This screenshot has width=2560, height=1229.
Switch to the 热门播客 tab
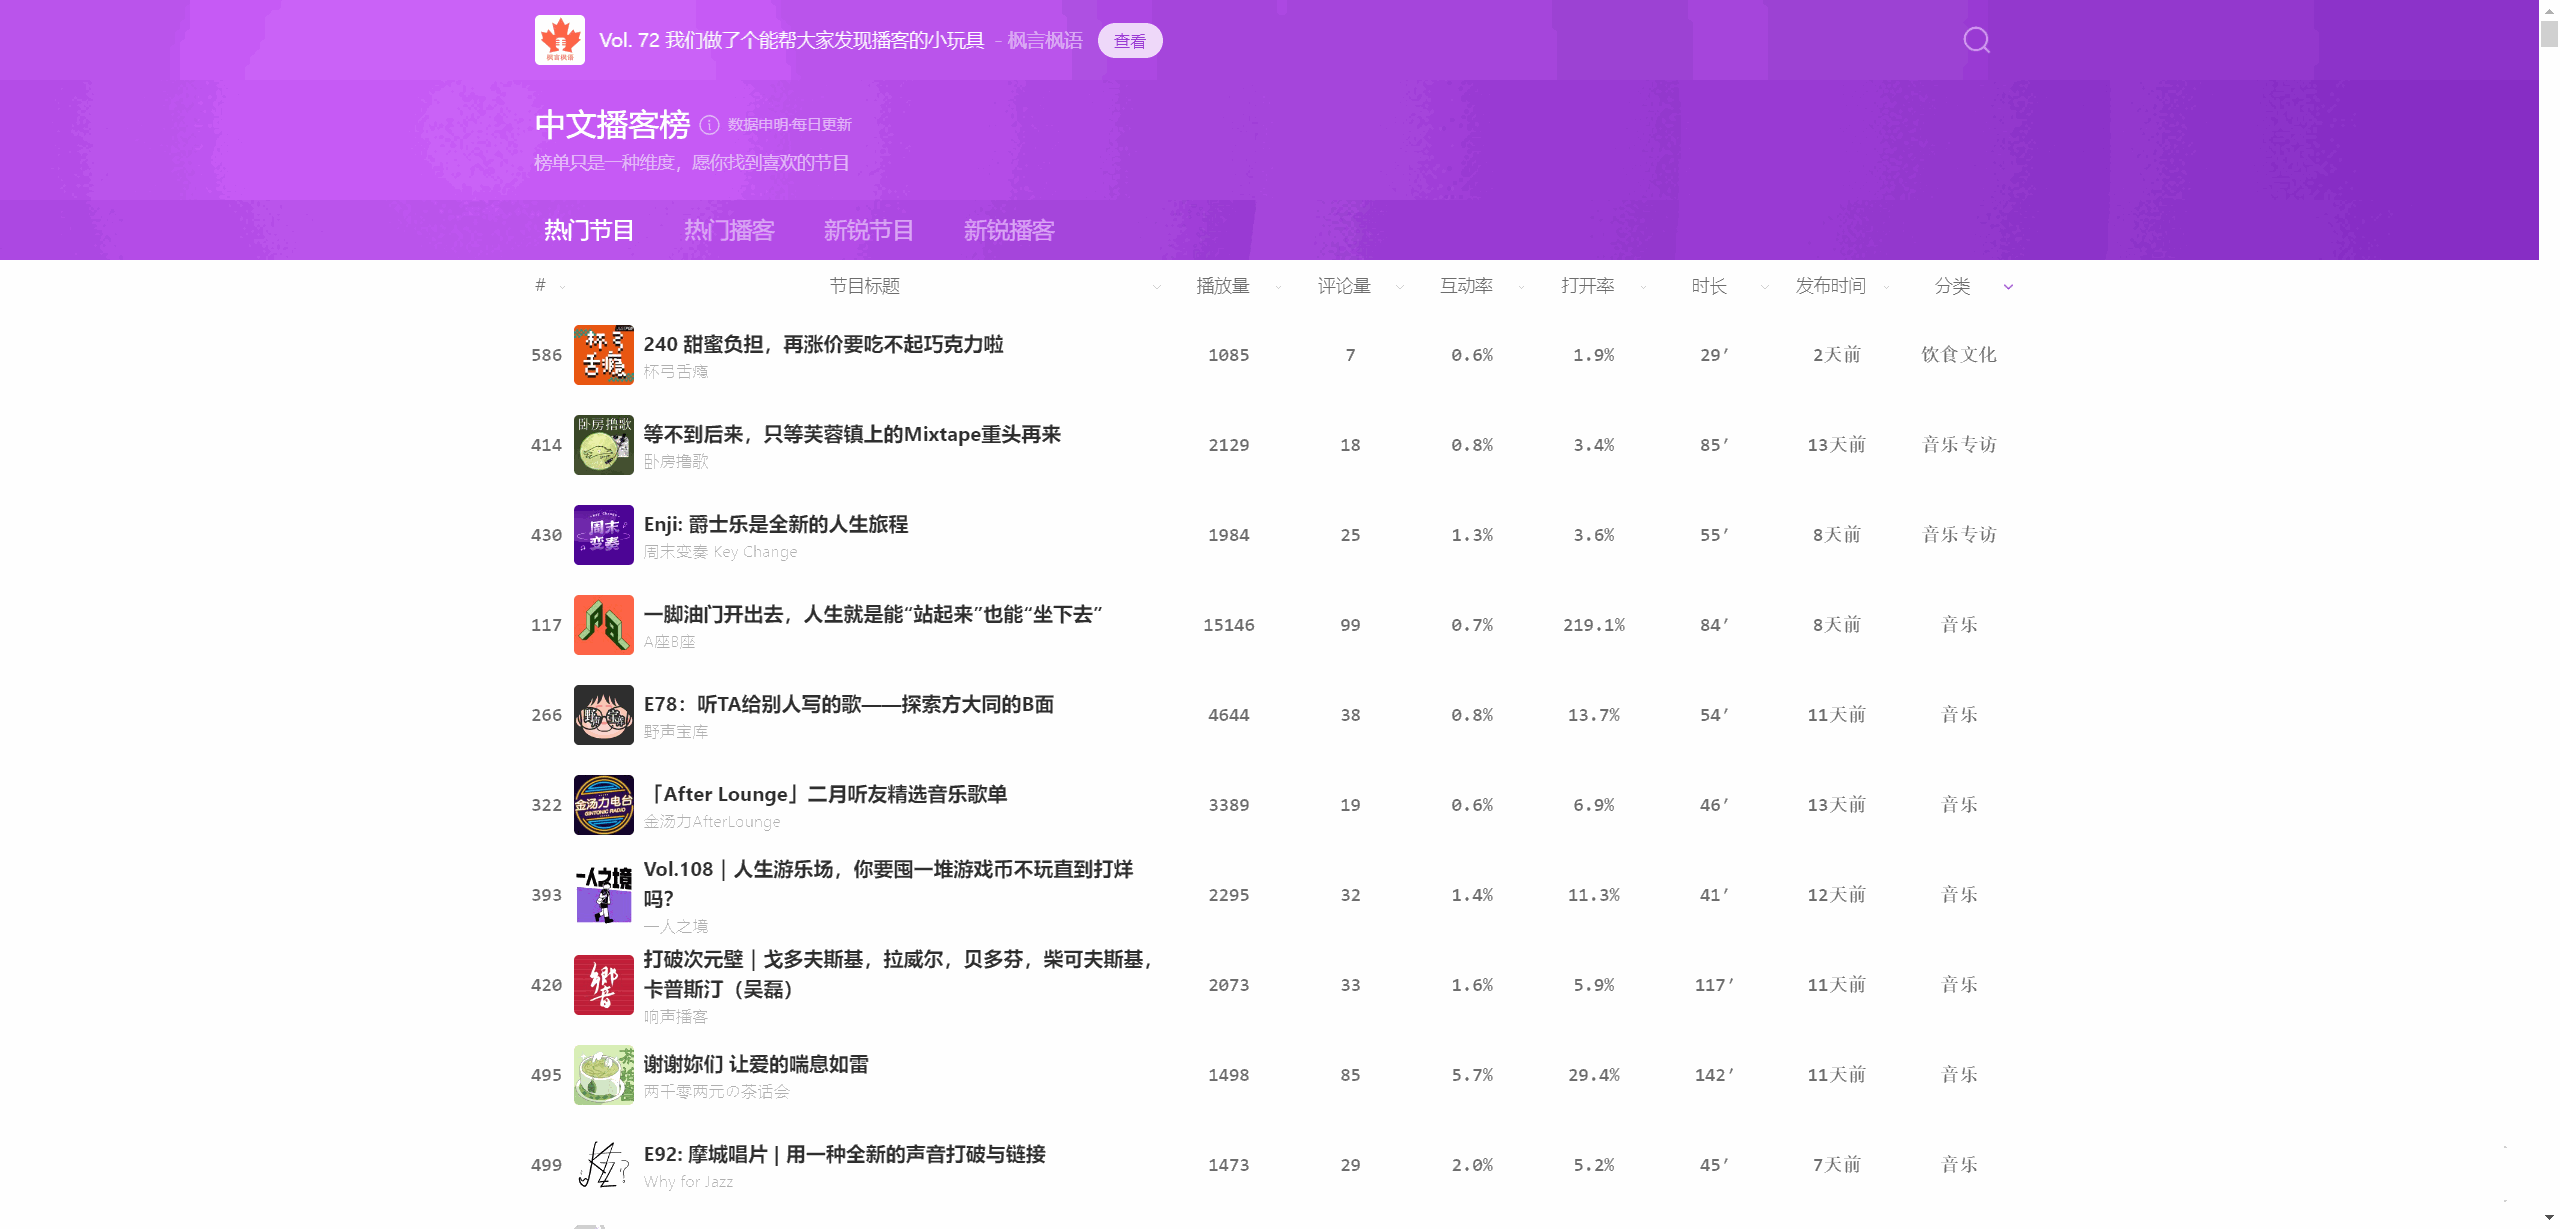point(729,231)
